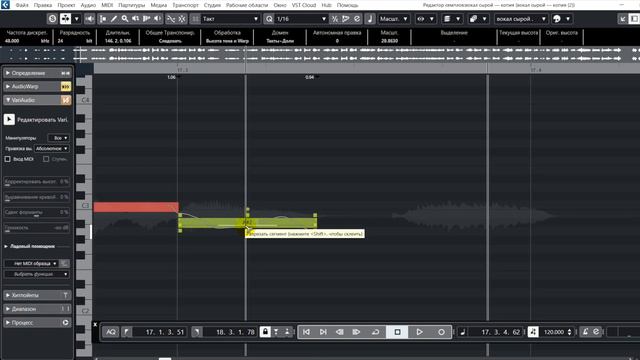Click the 120.000 tempo value field
This screenshot has width=640, height=360.
[x=553, y=332]
